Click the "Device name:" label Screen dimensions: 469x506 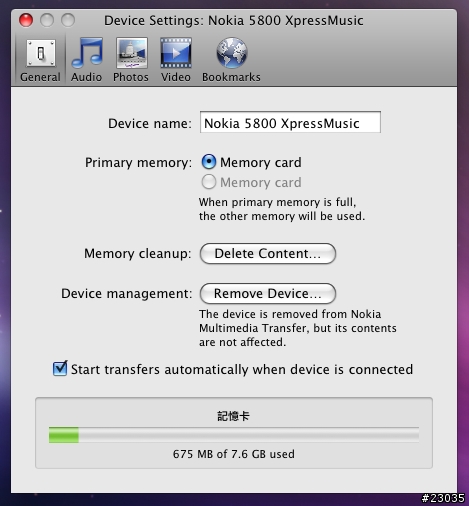click(x=150, y=124)
